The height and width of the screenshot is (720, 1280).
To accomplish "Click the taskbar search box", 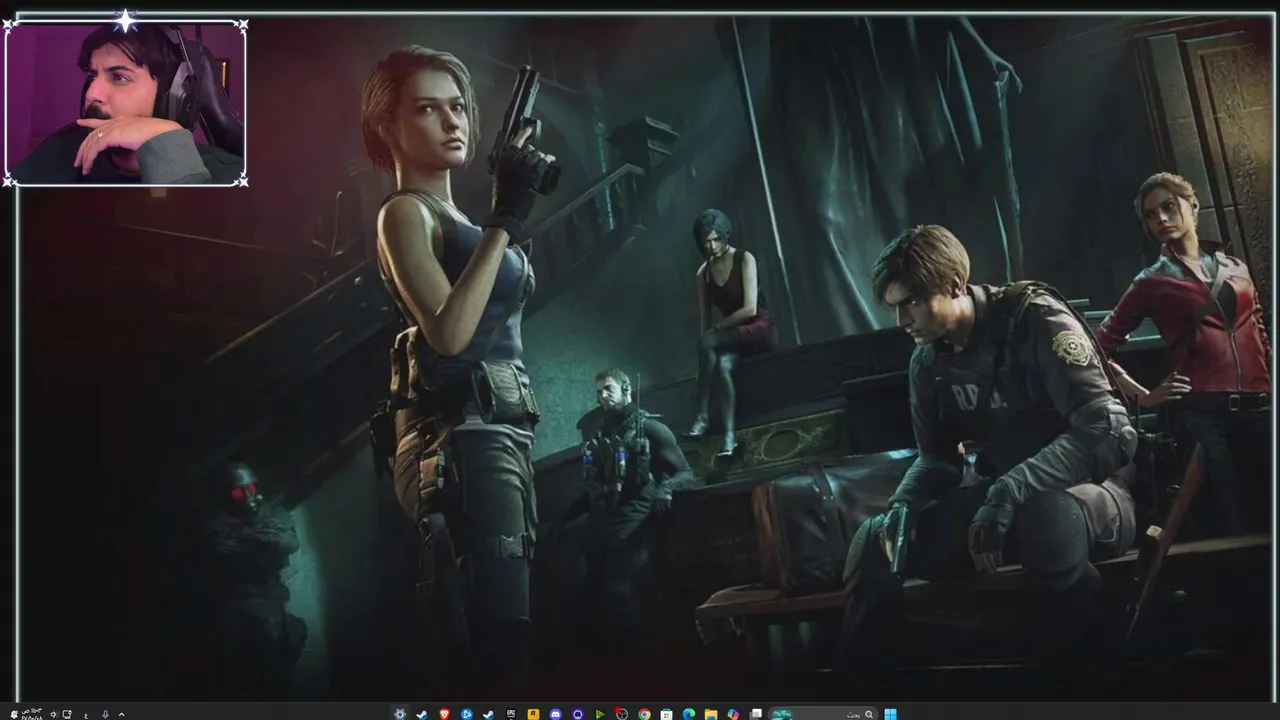I will point(824,714).
